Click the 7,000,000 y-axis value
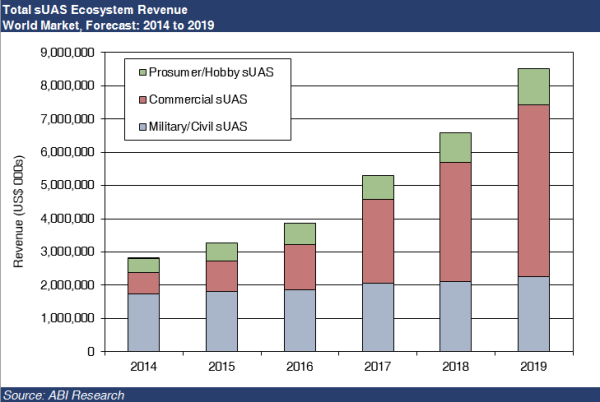The image size is (600, 402). (67, 119)
